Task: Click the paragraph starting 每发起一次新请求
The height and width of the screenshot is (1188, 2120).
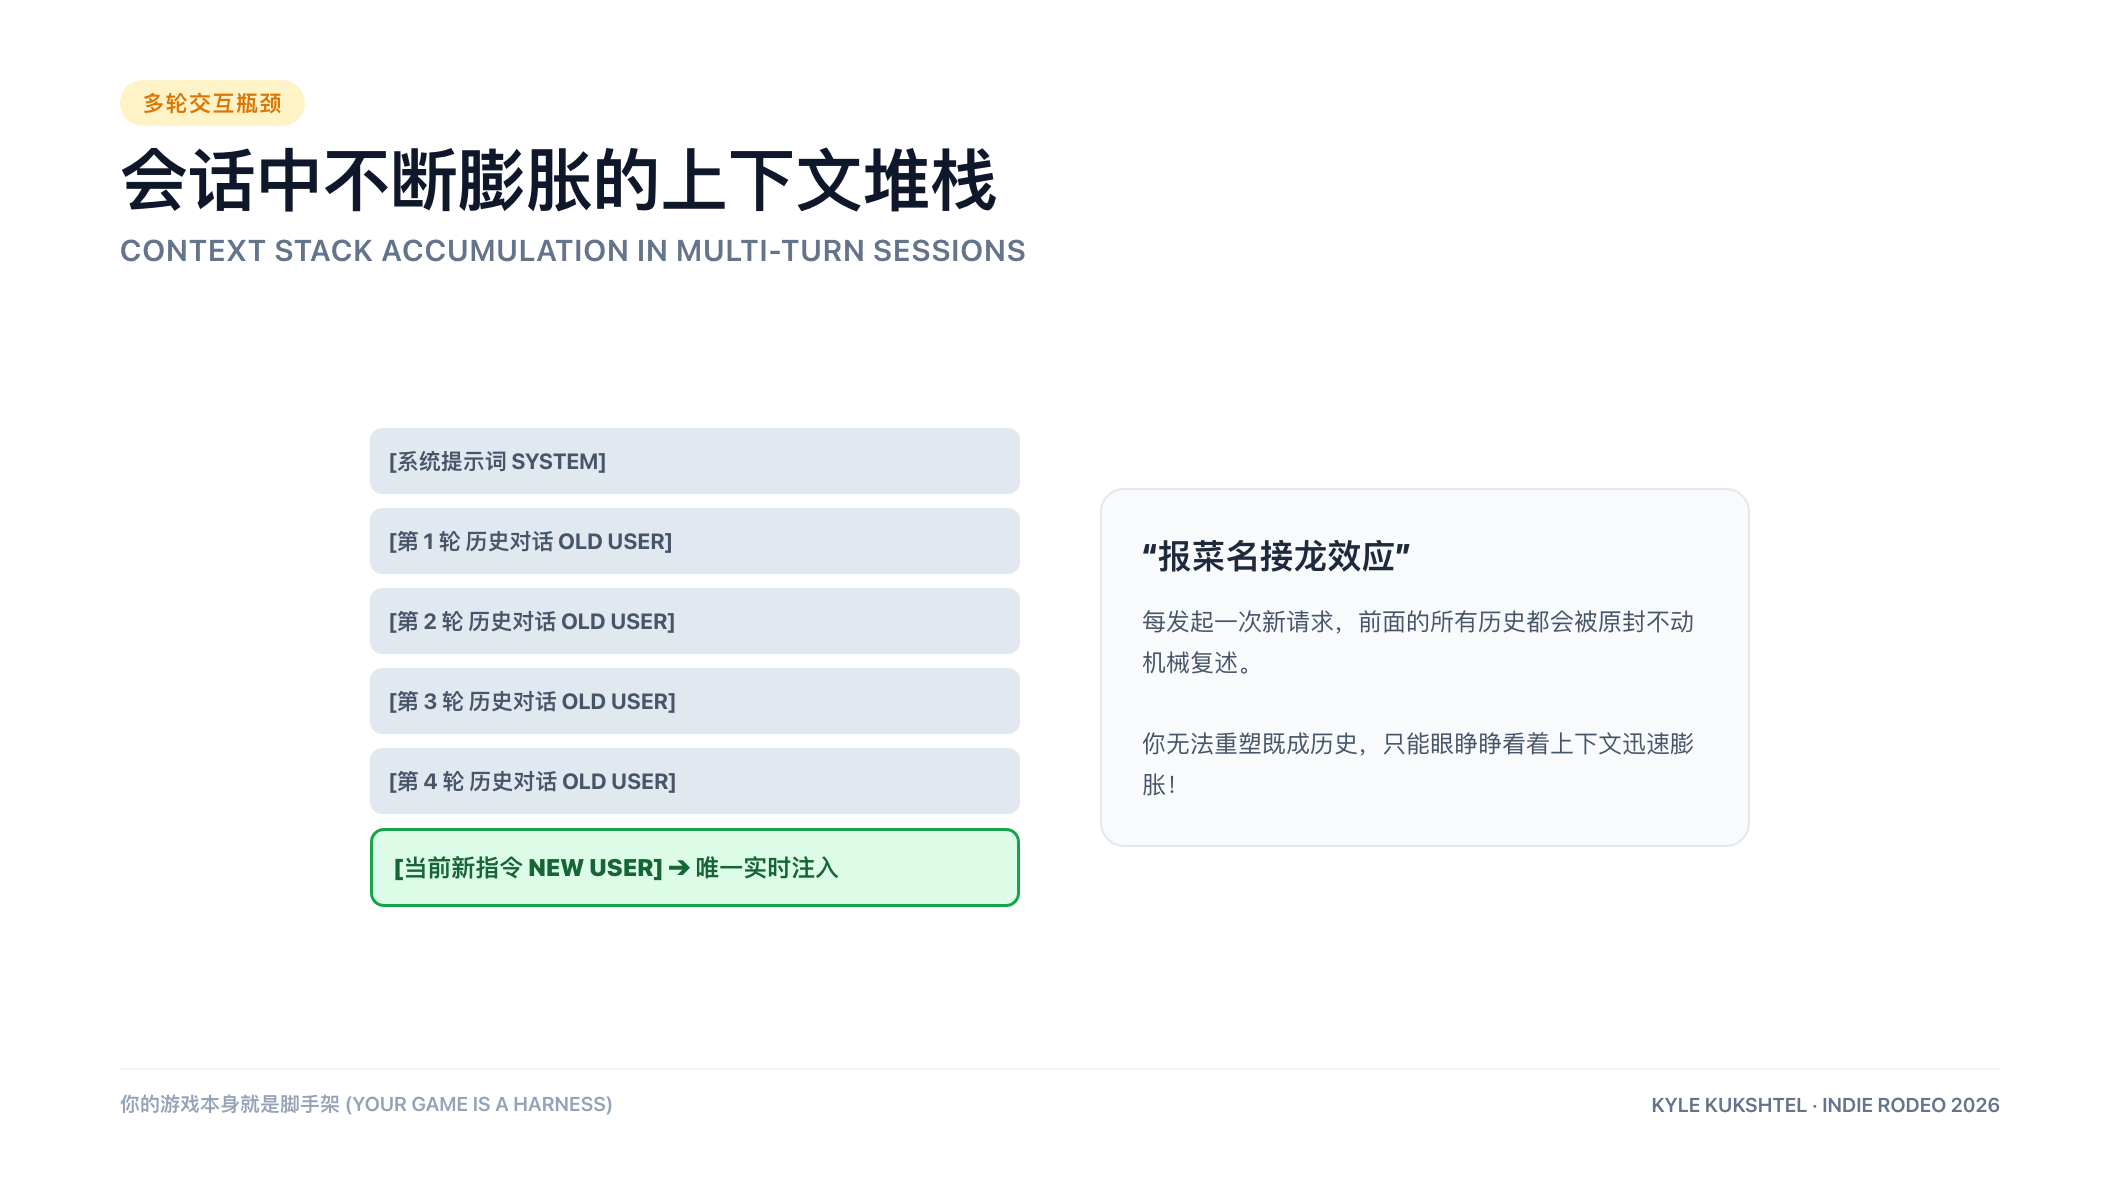Action: (x=1418, y=642)
